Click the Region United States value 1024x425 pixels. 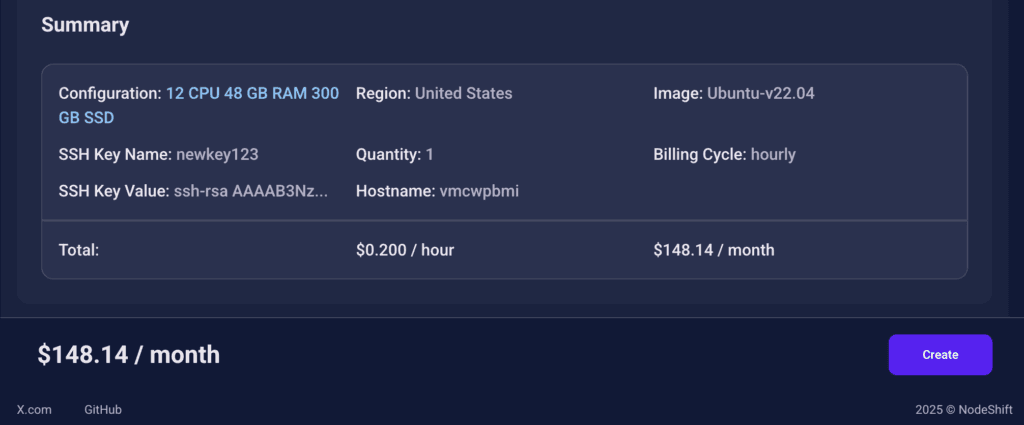464,93
